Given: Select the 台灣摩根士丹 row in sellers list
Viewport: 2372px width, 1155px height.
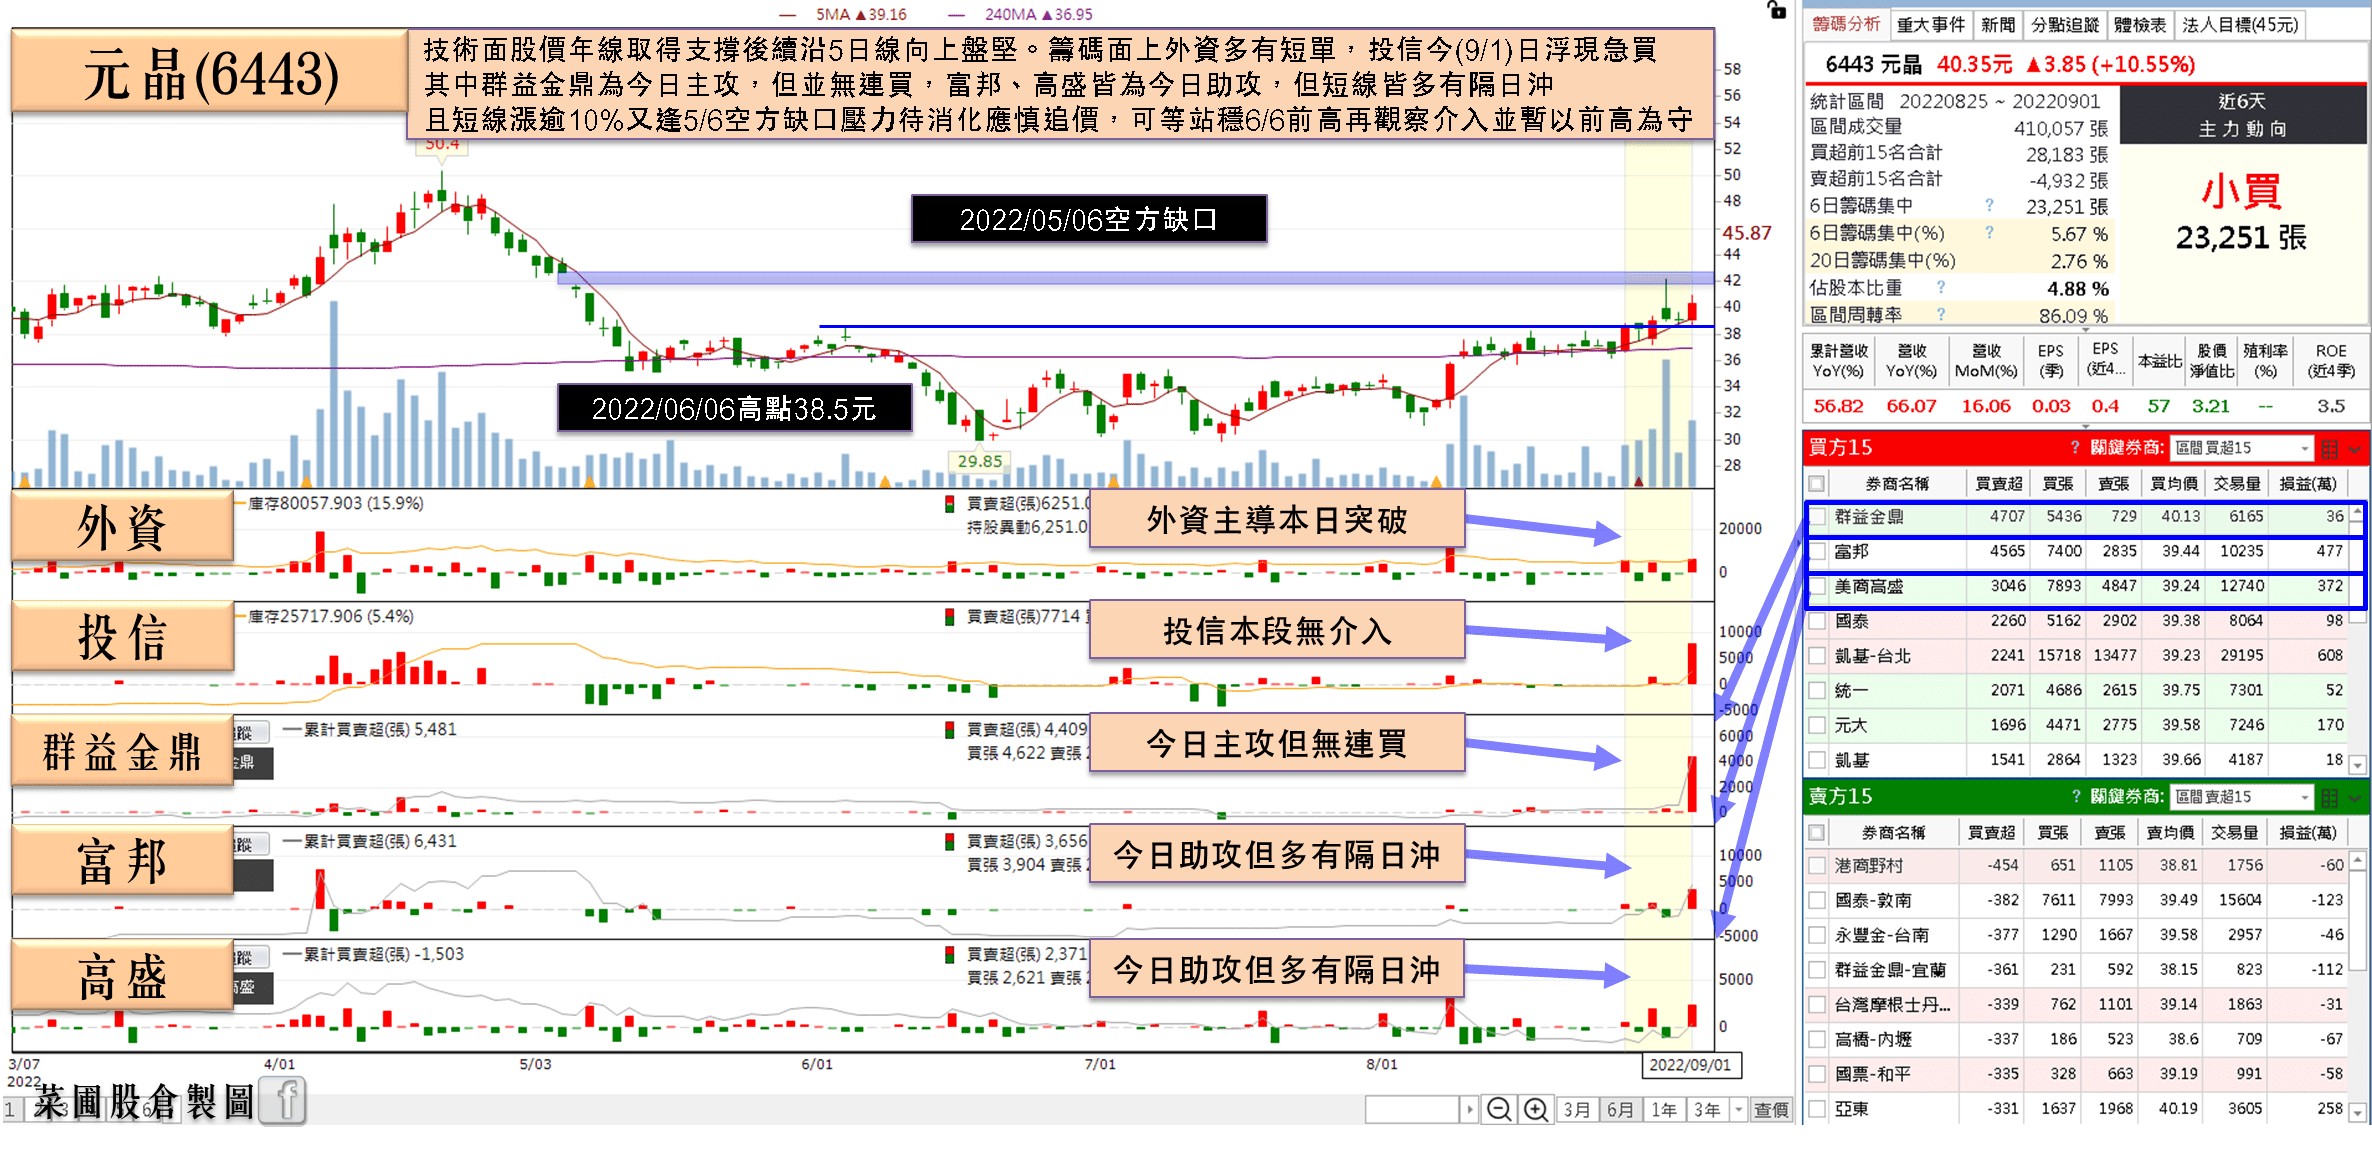Looking at the screenshot, I should pos(2076,1004).
